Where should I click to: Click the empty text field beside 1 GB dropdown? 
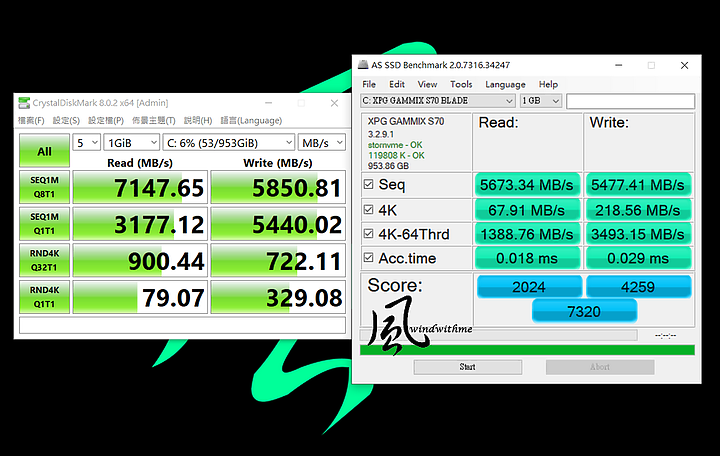tap(630, 101)
